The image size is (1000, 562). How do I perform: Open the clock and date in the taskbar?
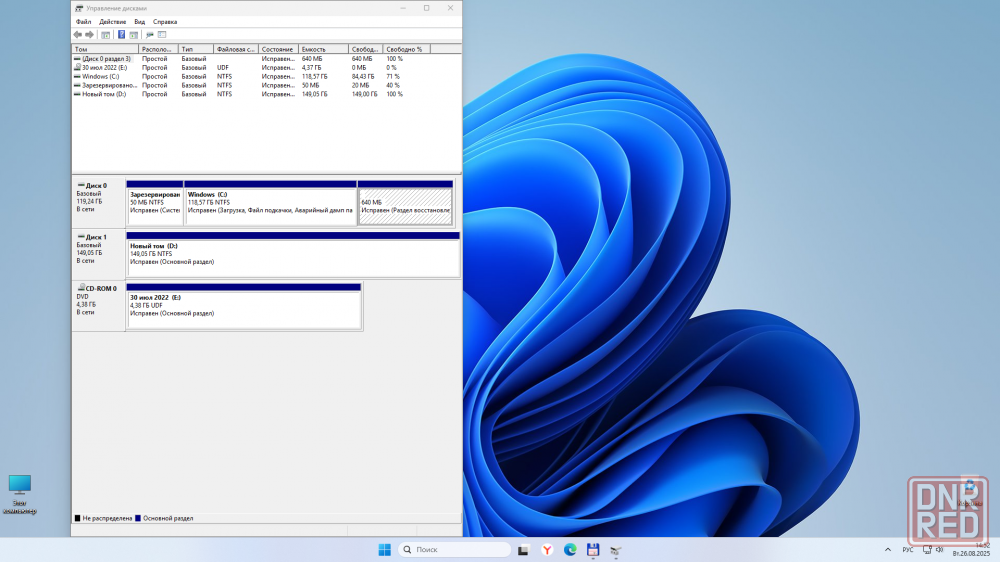pyautogui.click(x=971, y=550)
